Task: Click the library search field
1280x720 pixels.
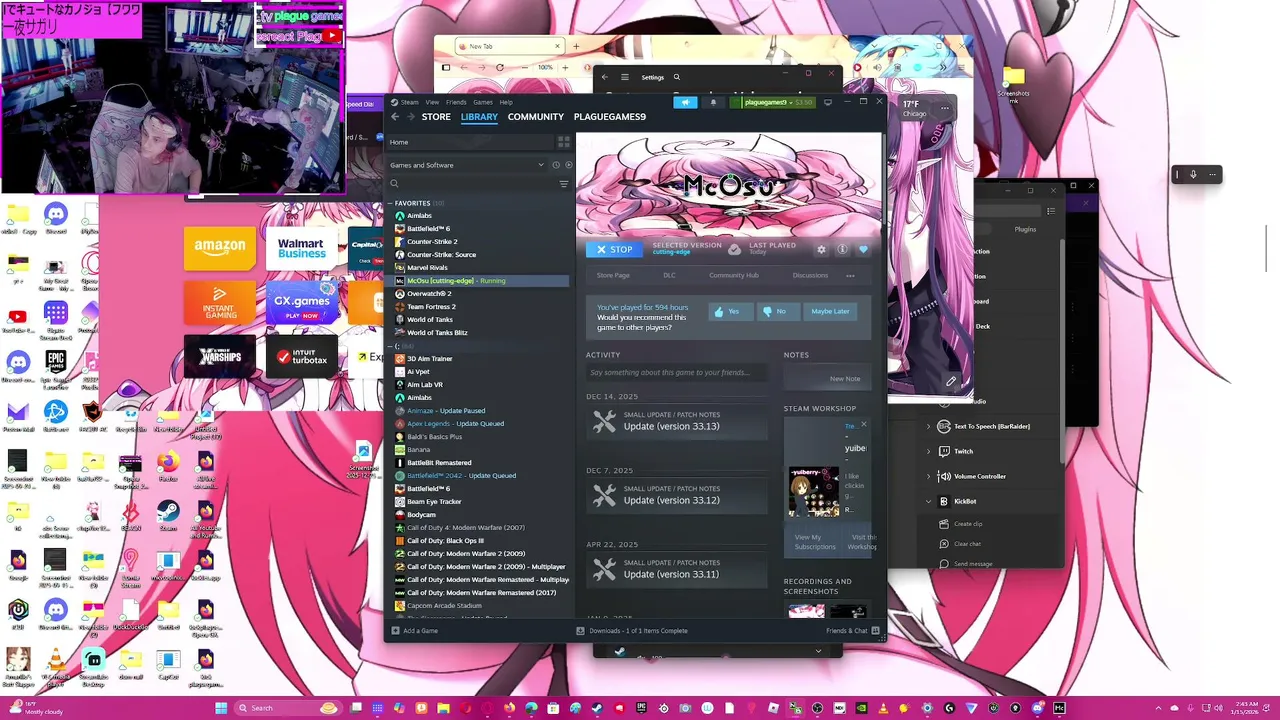Action: [x=471, y=184]
